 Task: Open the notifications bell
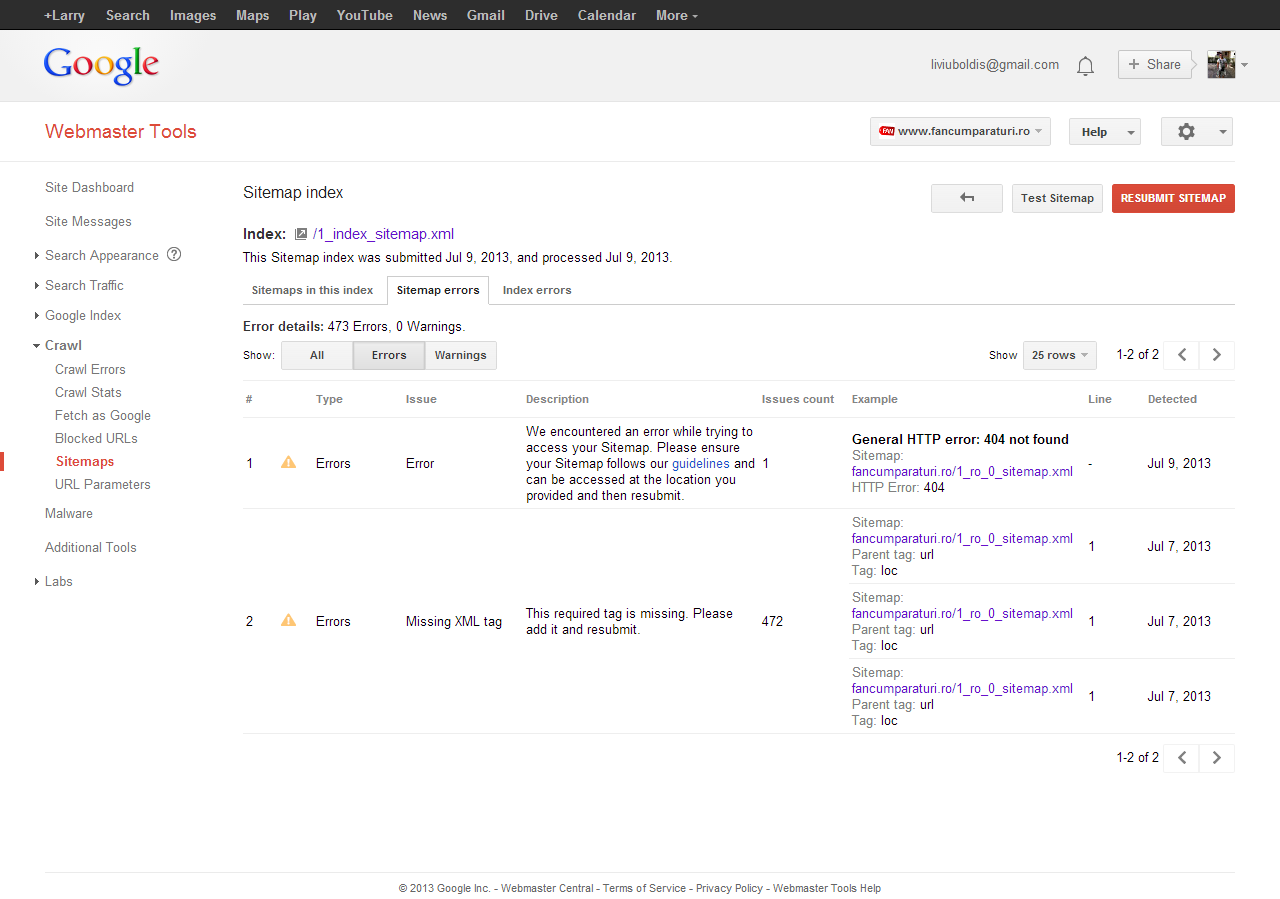coord(1085,66)
